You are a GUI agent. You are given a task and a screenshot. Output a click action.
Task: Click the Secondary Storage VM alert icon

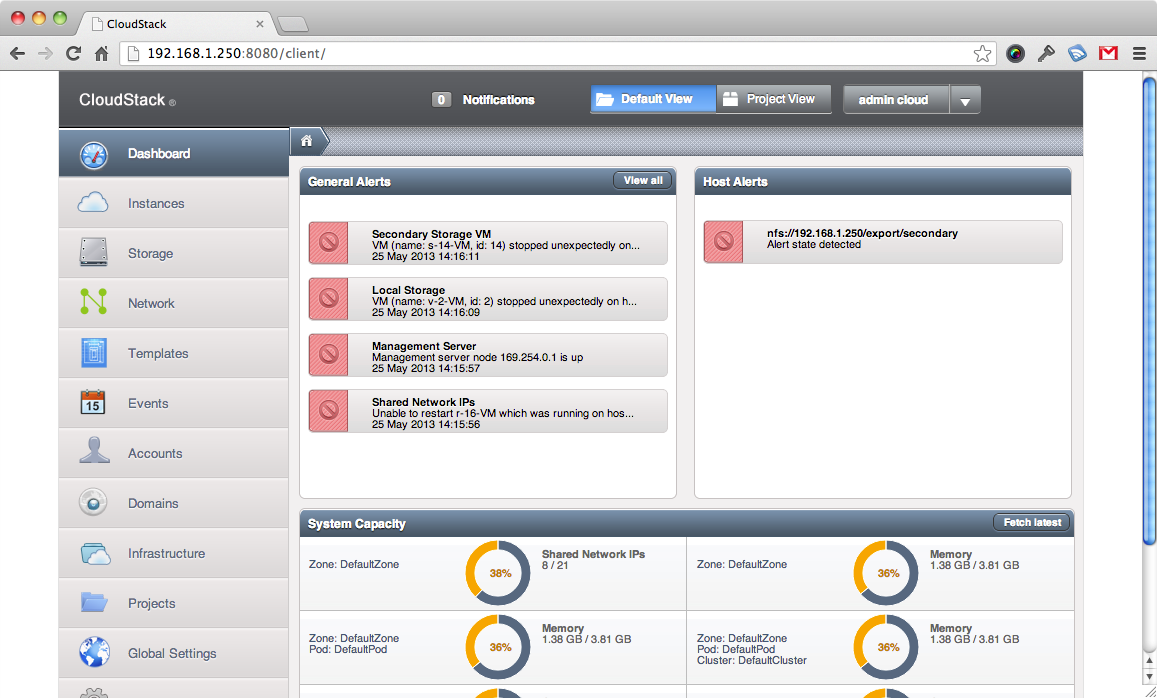328,243
